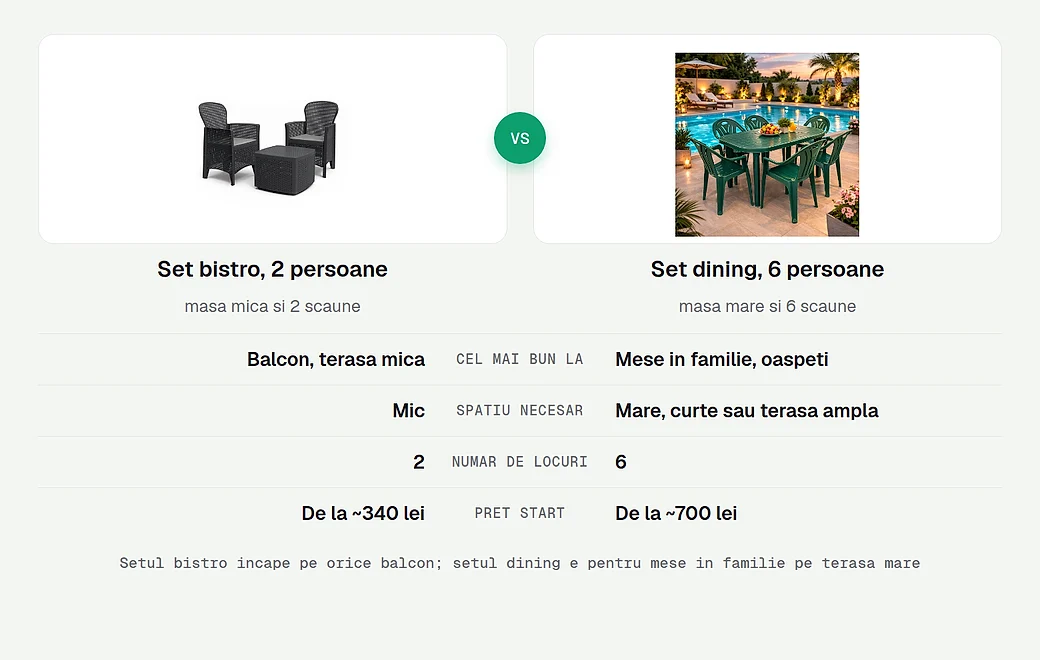Screen dimensions: 1040x660
Task: Click the "PRET START" row label
Action: 520,513
